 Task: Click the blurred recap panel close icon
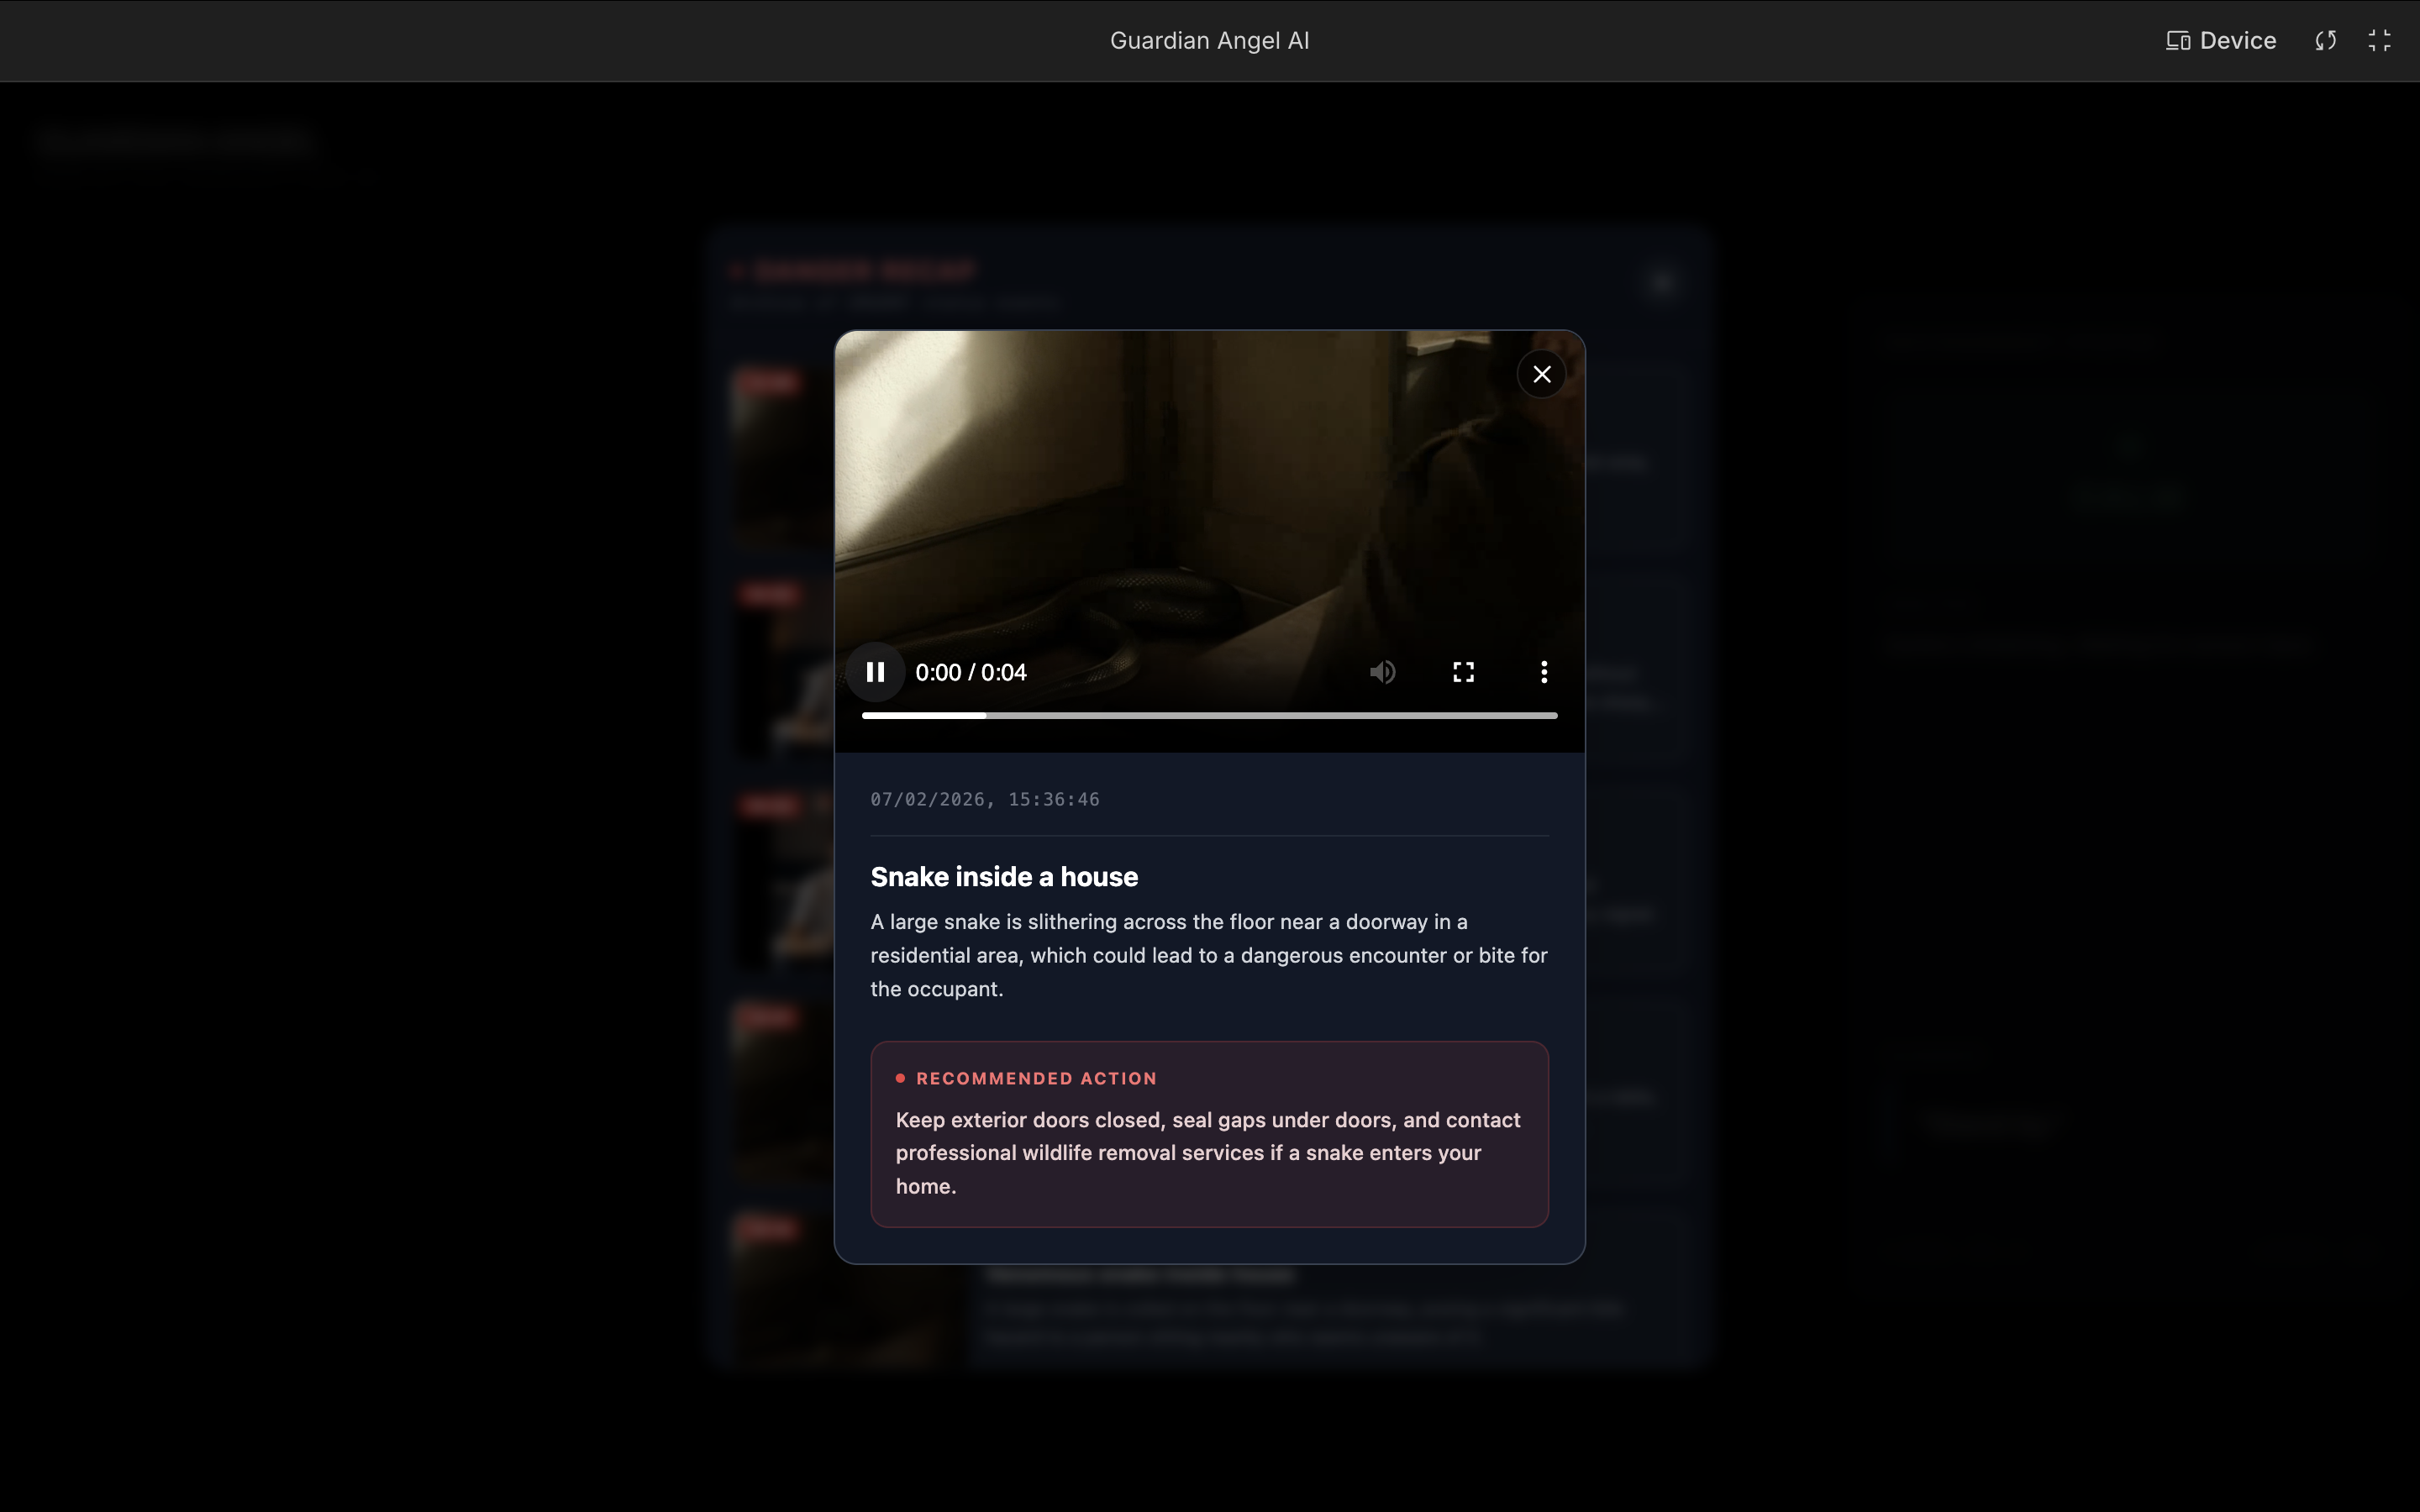tap(1662, 284)
